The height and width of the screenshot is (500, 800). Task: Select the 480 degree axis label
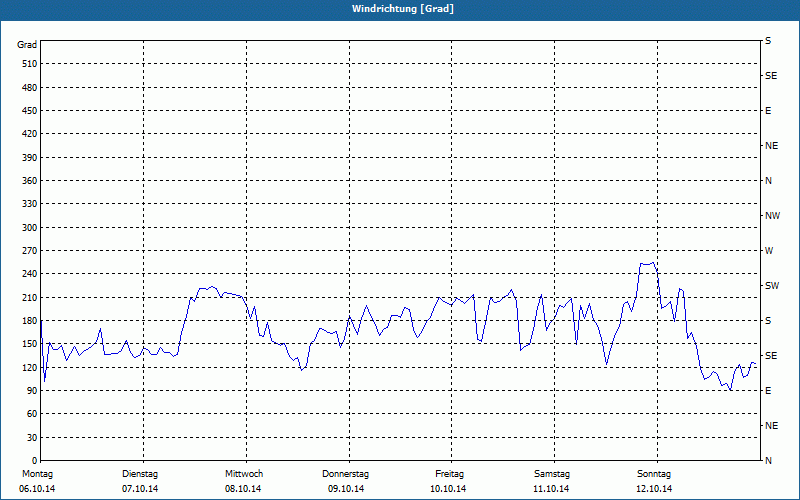tap(30, 88)
